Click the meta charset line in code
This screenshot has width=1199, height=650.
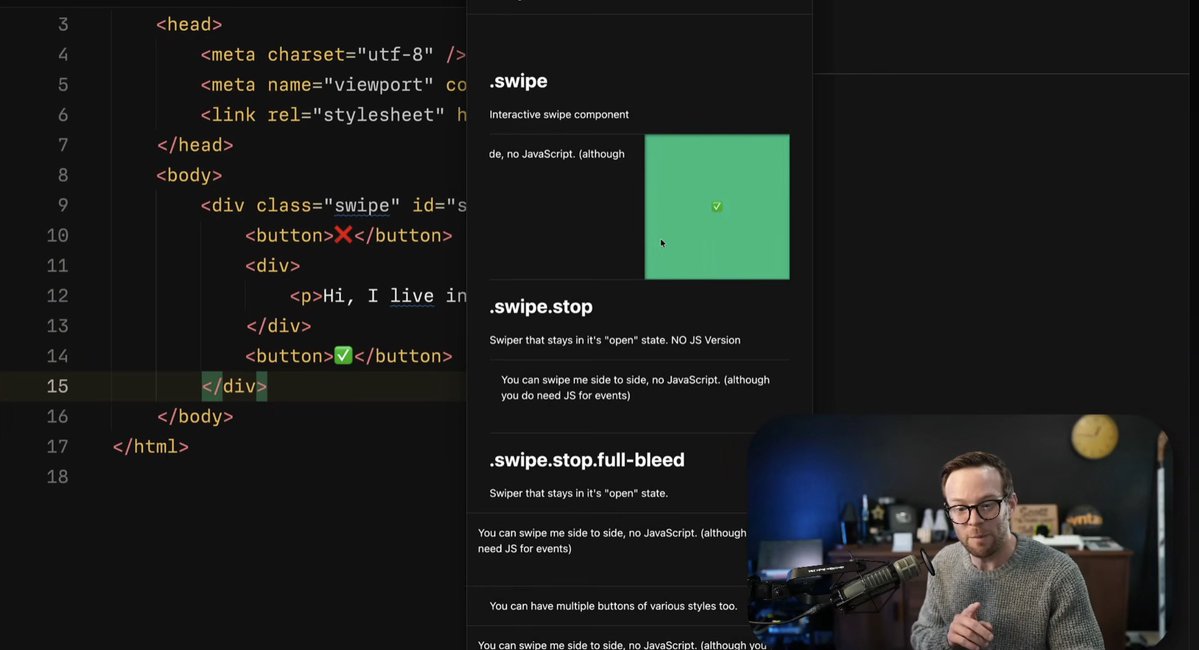[333, 54]
